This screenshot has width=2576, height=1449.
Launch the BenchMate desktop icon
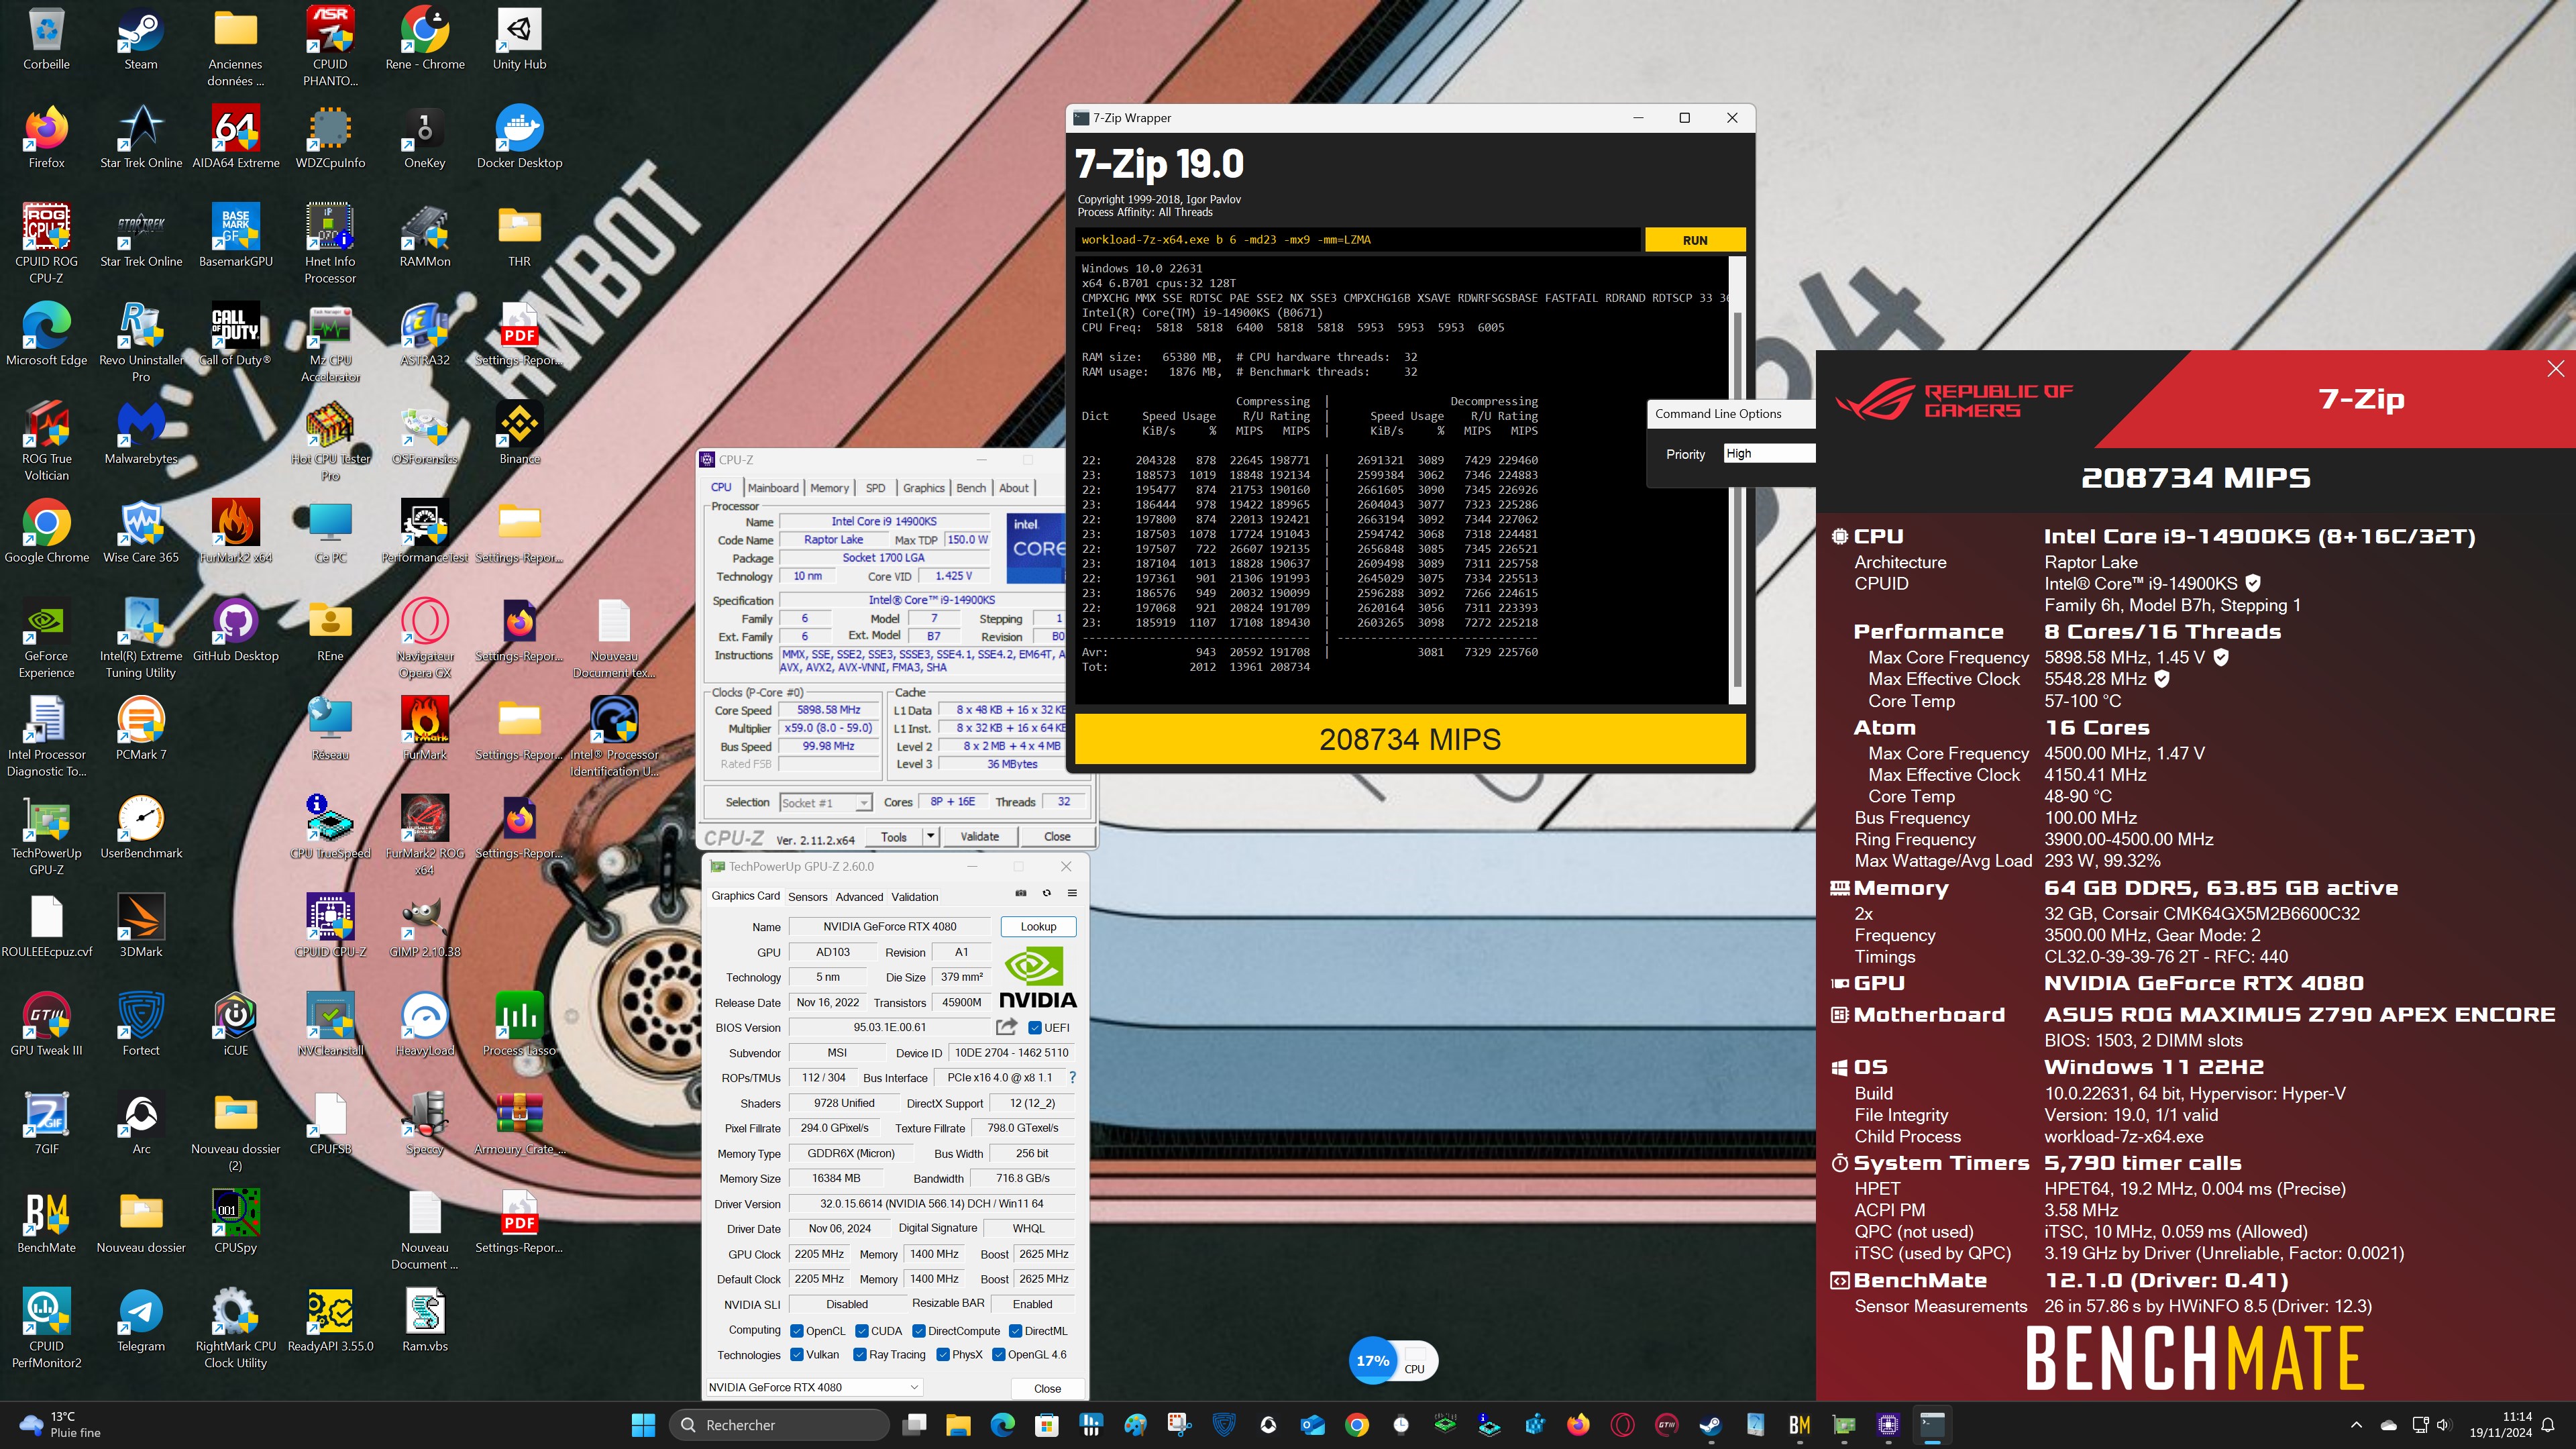pyautogui.click(x=46, y=1222)
